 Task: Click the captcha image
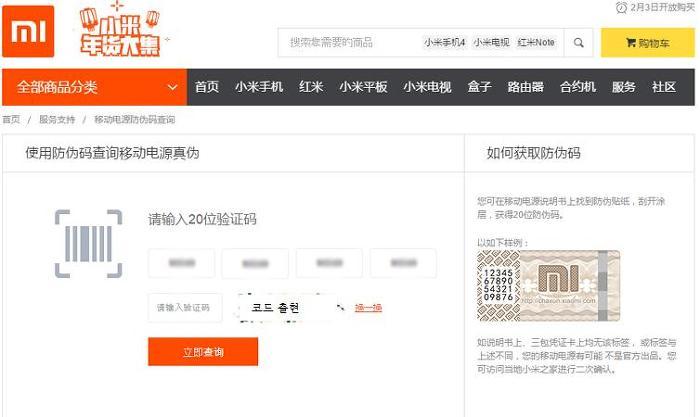click(290, 308)
